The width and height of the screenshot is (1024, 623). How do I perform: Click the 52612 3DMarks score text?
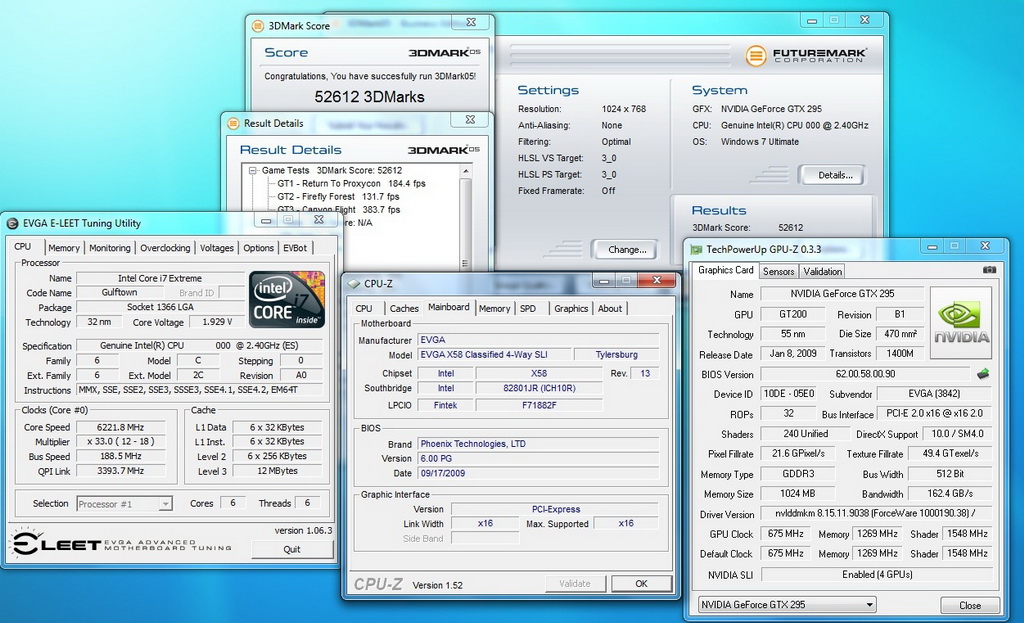pos(370,97)
